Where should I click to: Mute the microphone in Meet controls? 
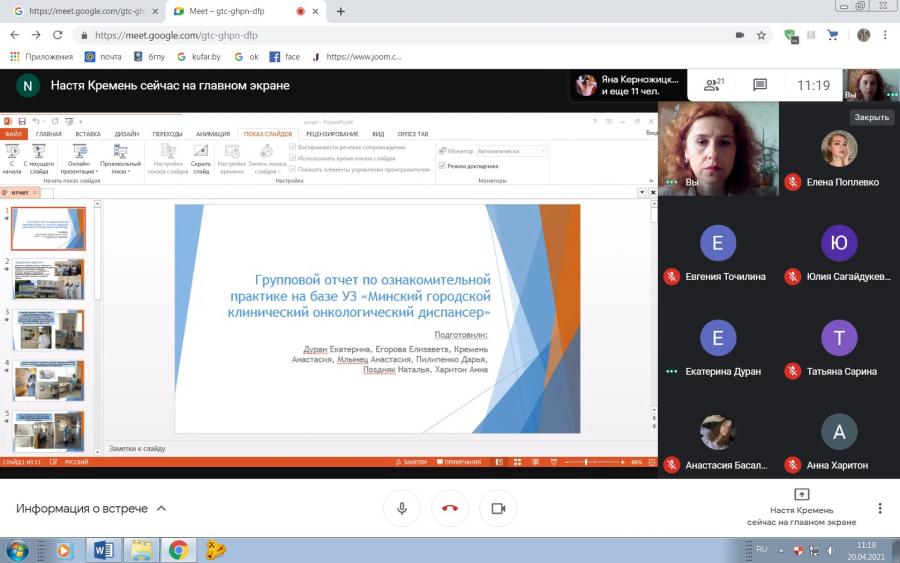coord(402,508)
